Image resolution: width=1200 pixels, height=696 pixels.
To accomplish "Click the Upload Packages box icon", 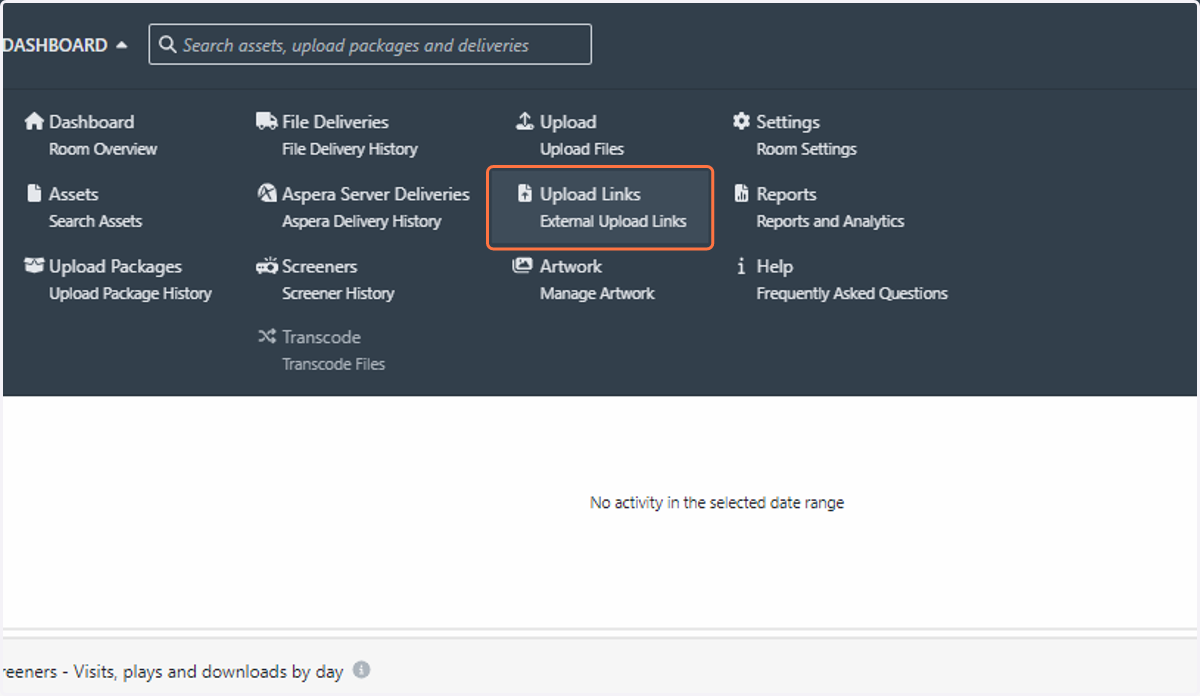I will pyautogui.click(x=34, y=266).
